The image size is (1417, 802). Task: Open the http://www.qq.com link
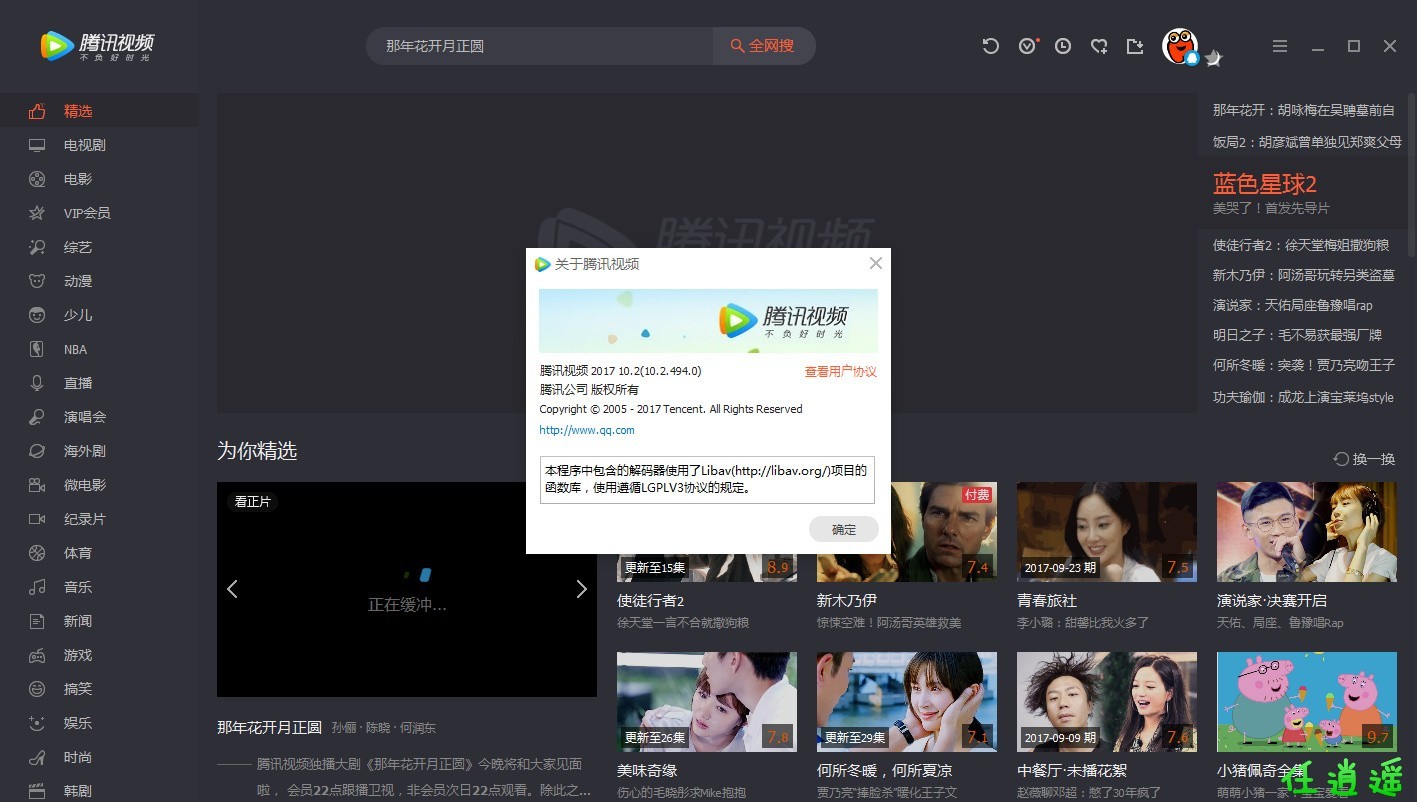point(587,430)
